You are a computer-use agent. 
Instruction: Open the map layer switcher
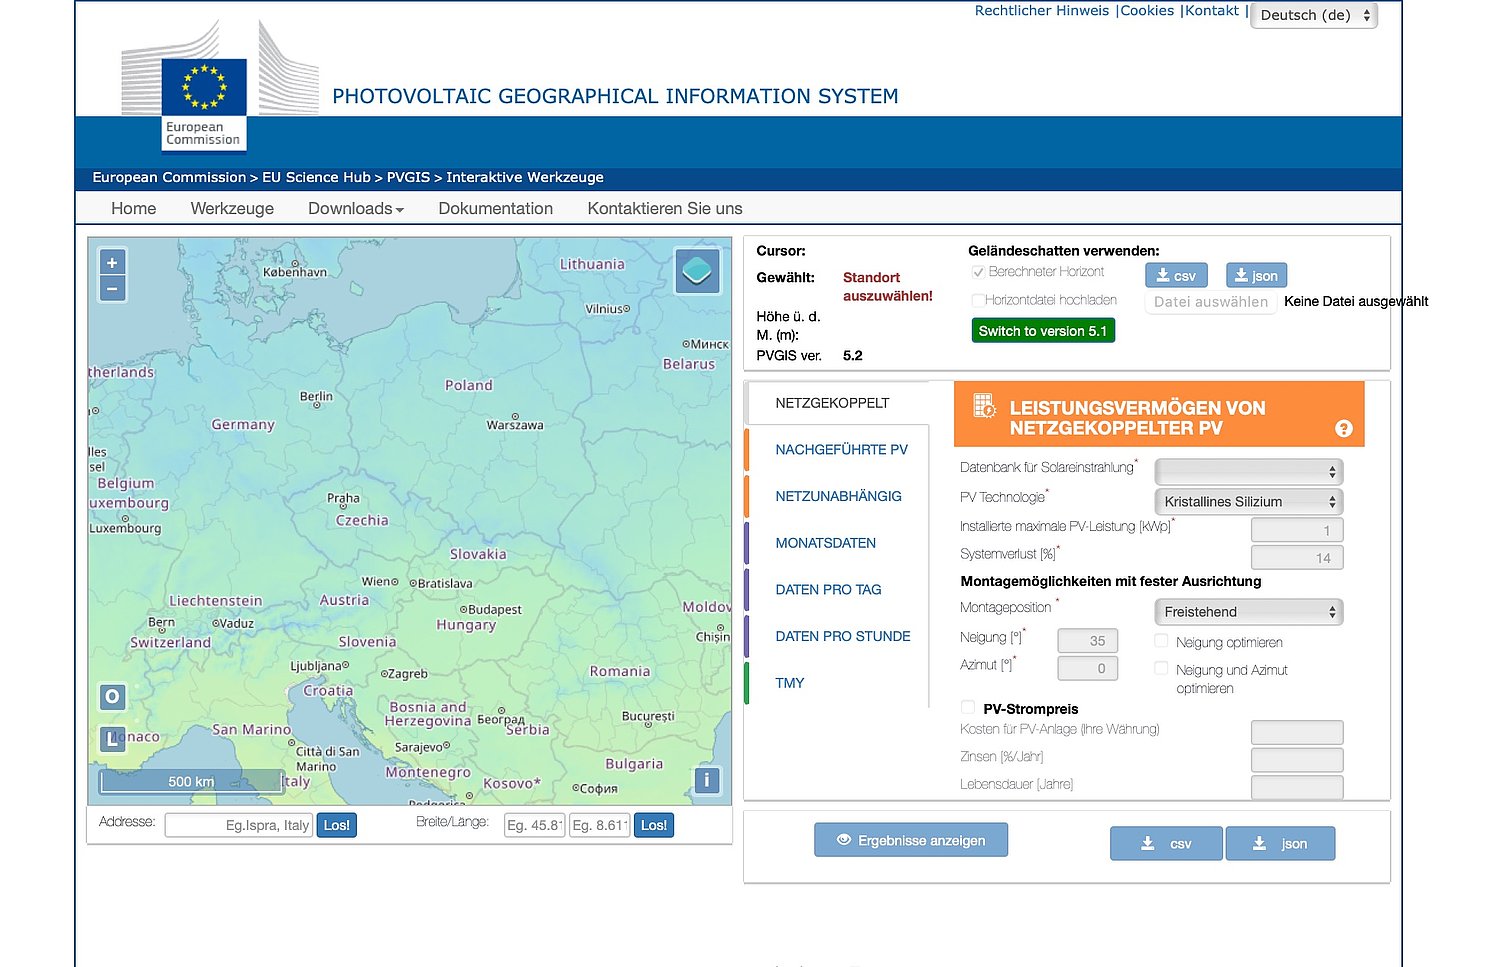click(697, 271)
